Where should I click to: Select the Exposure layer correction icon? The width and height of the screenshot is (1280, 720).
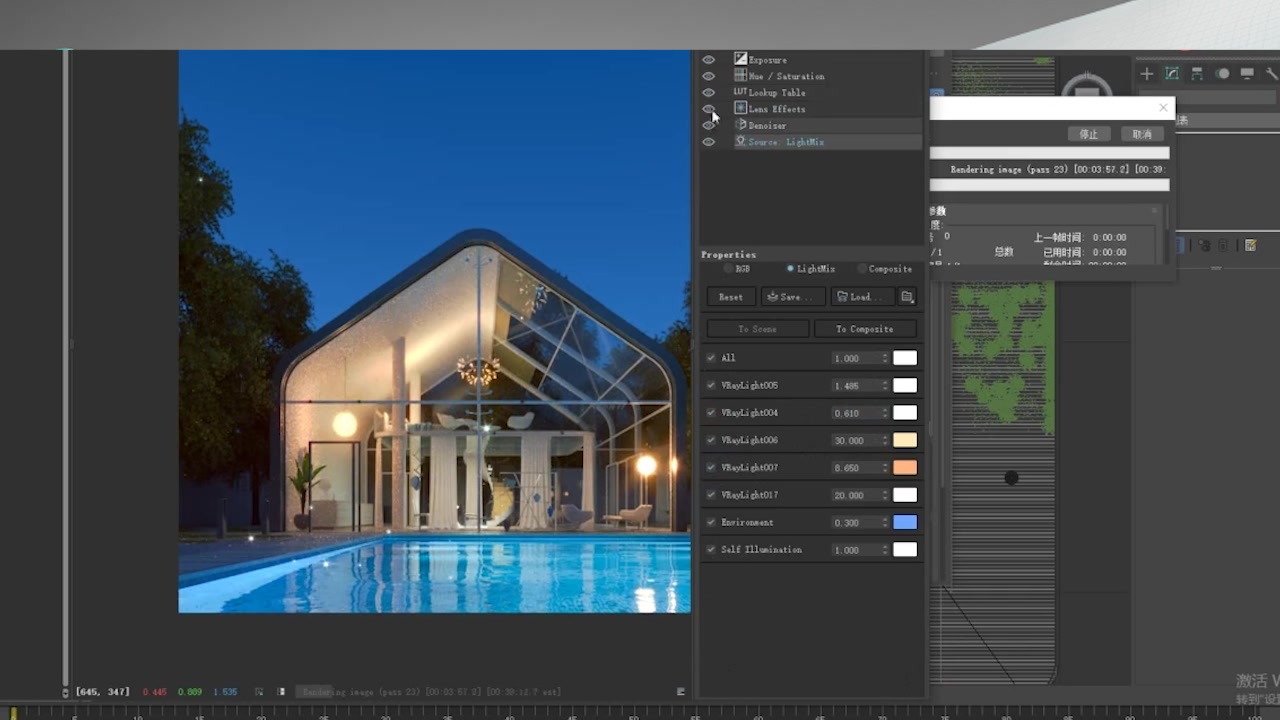(740, 59)
